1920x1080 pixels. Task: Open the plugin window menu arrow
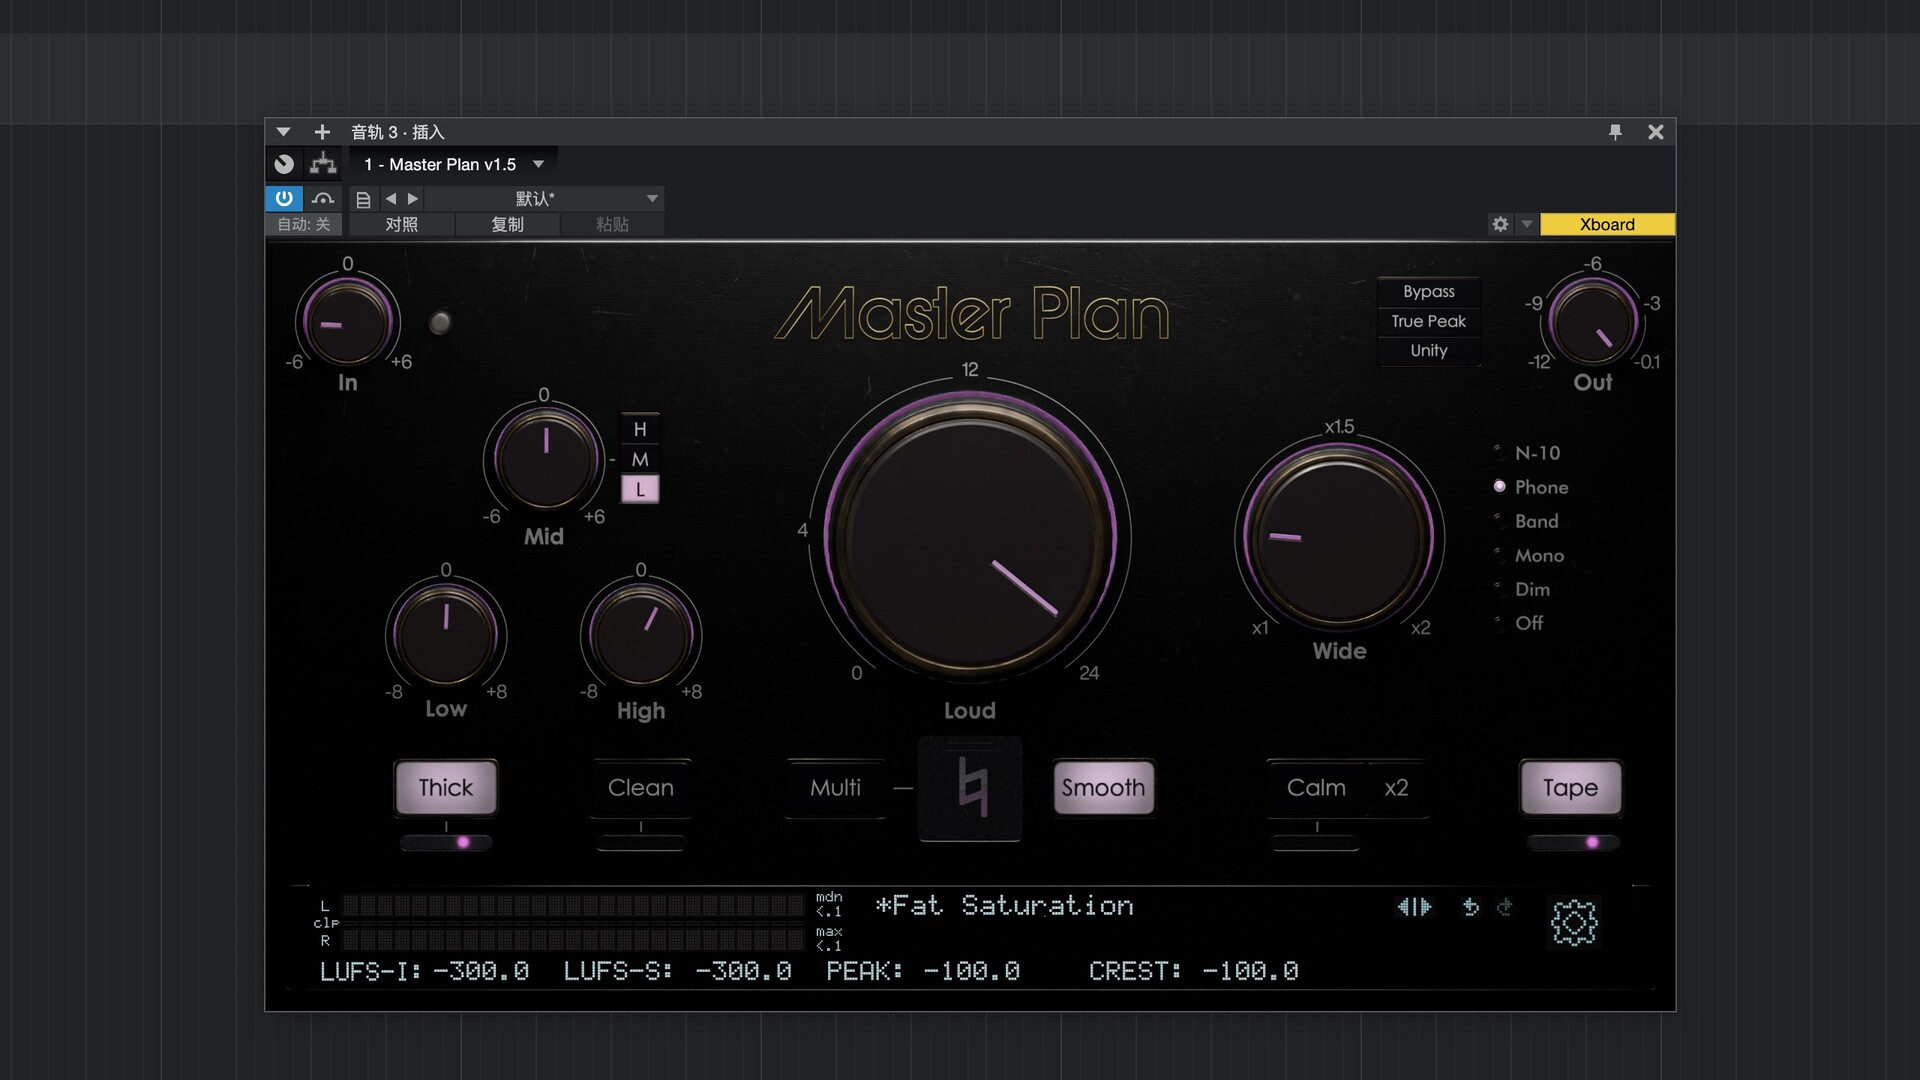click(283, 132)
